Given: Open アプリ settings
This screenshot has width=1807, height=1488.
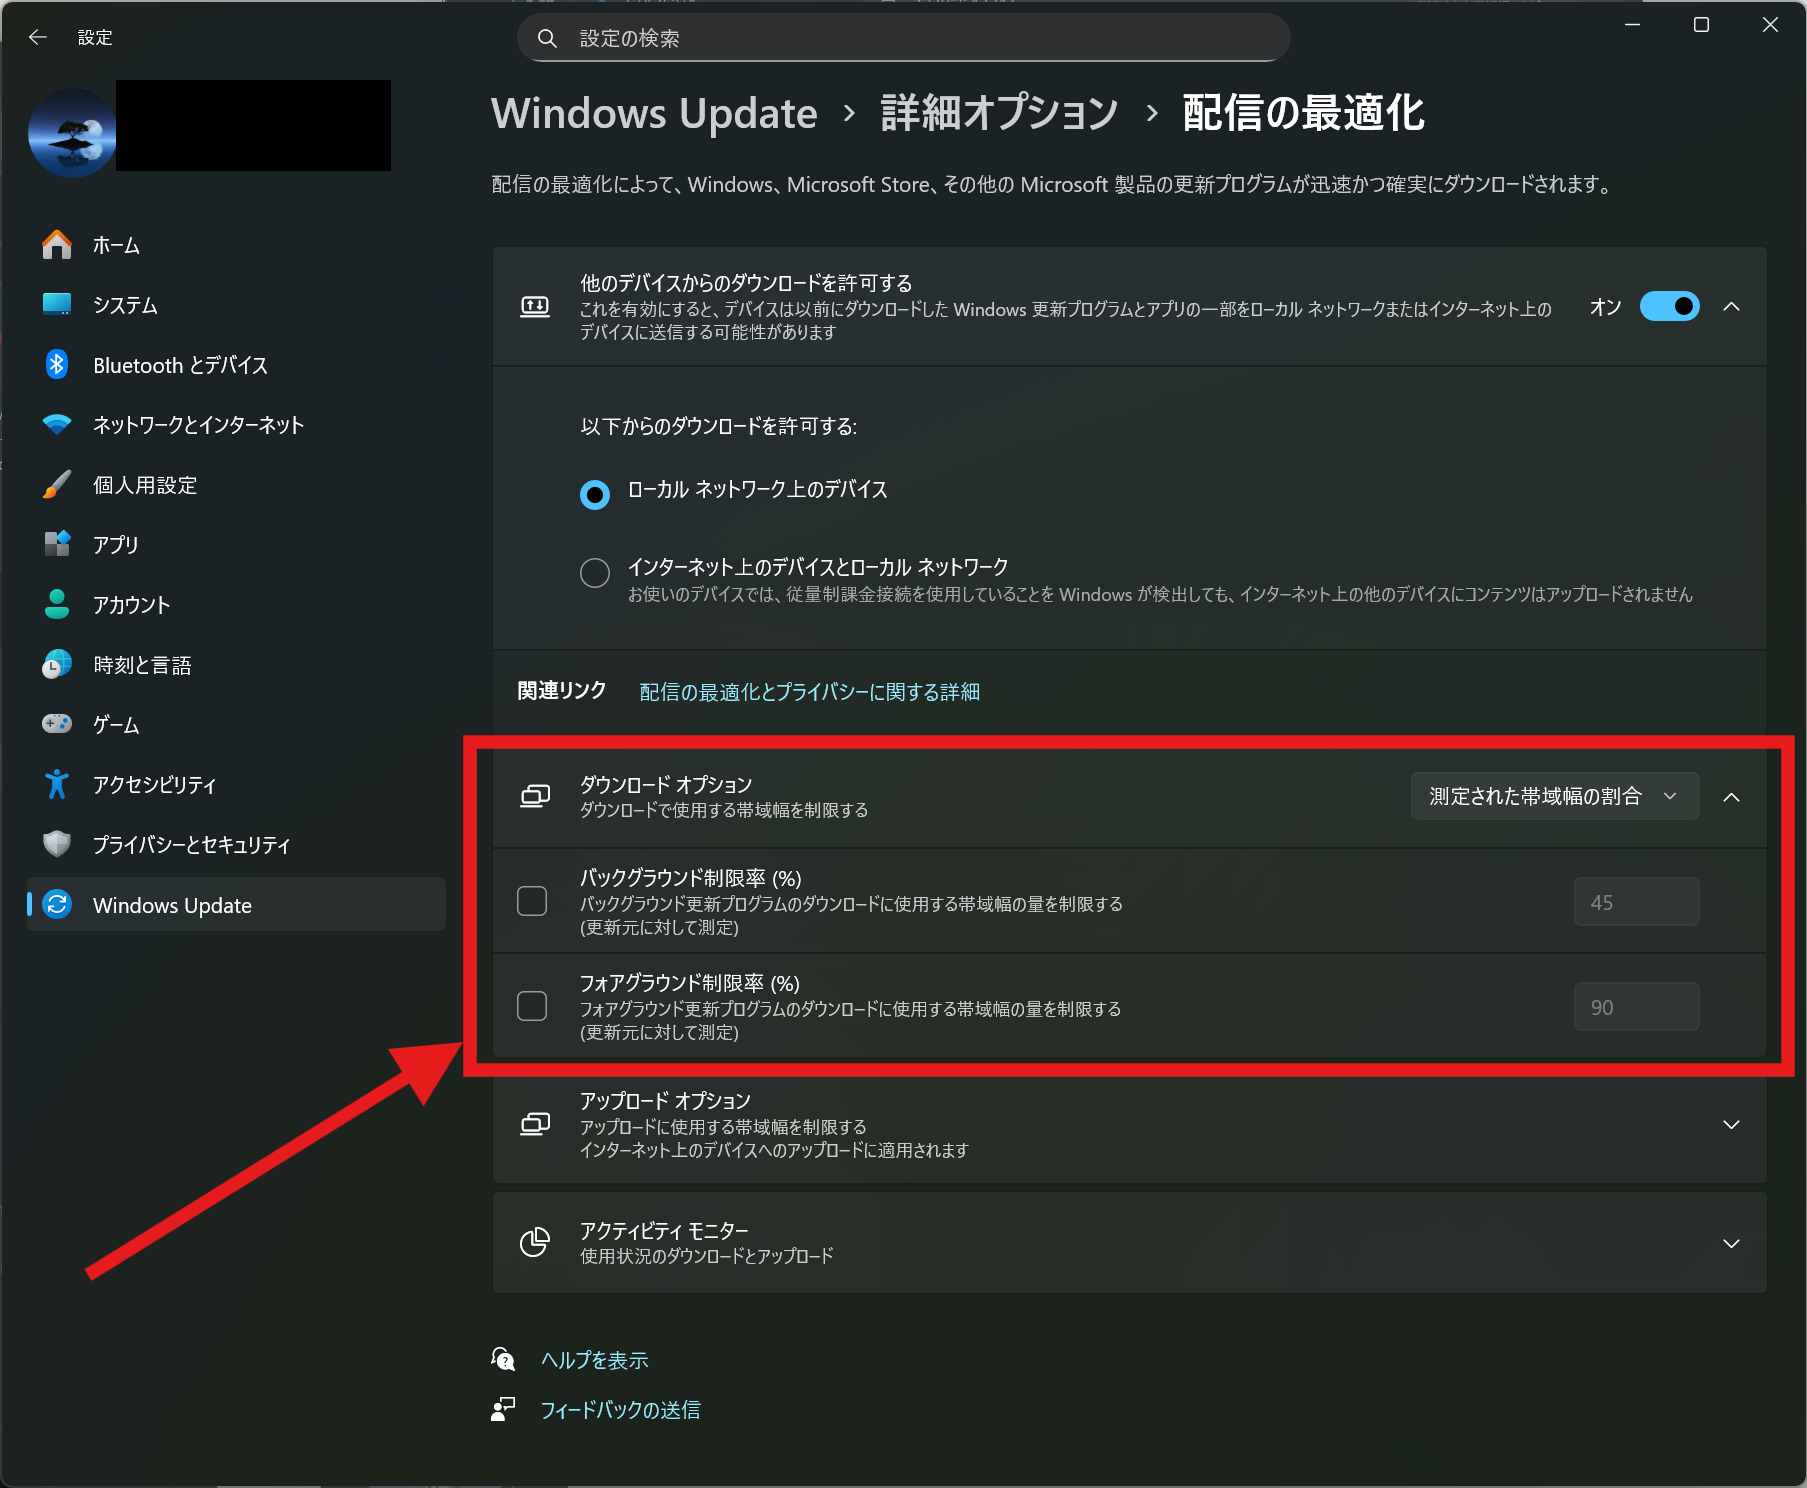Looking at the screenshot, I should (236, 545).
